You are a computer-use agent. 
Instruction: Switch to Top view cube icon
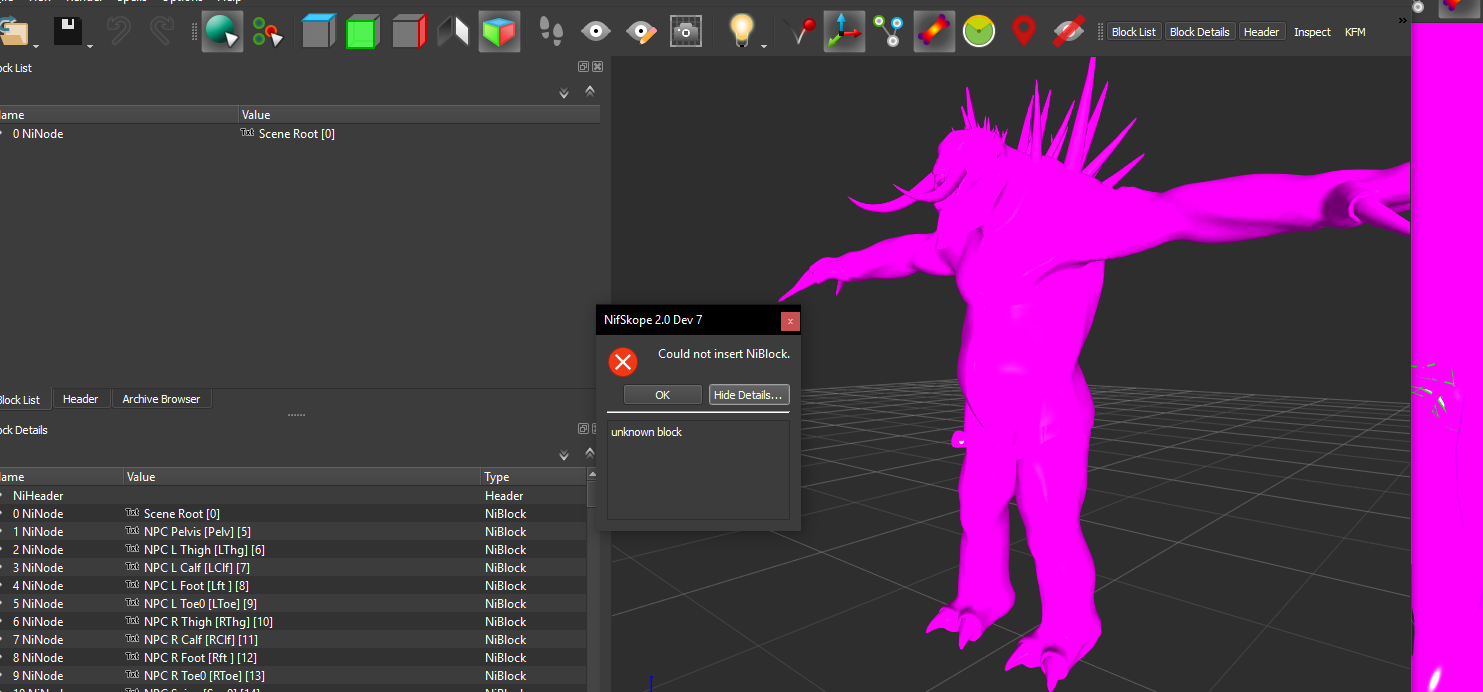[x=318, y=32]
